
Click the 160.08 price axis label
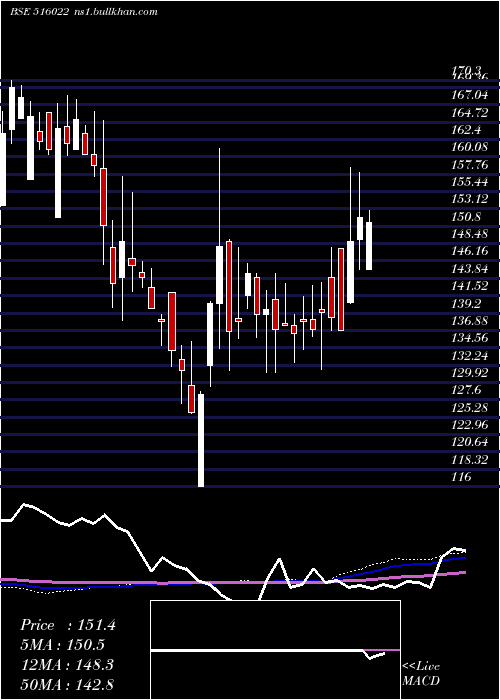pyautogui.click(x=469, y=147)
